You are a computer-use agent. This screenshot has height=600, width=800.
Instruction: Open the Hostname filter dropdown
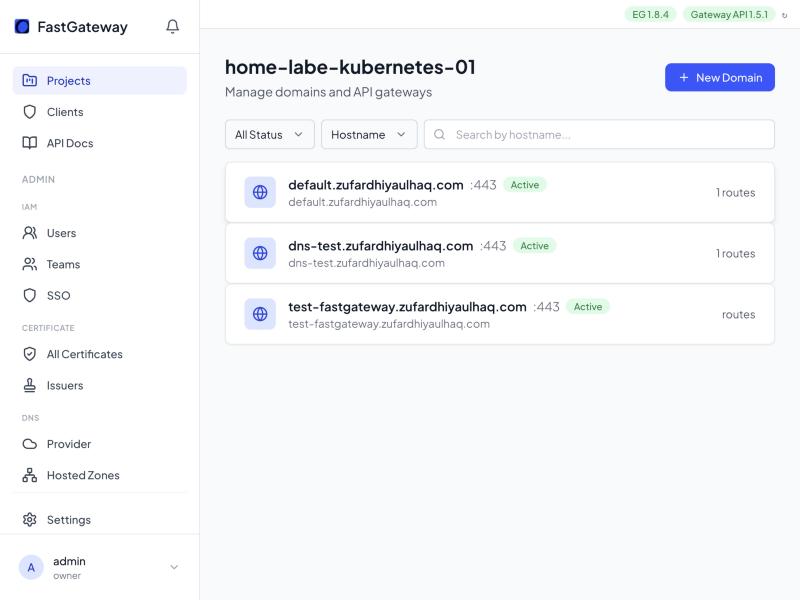point(369,134)
